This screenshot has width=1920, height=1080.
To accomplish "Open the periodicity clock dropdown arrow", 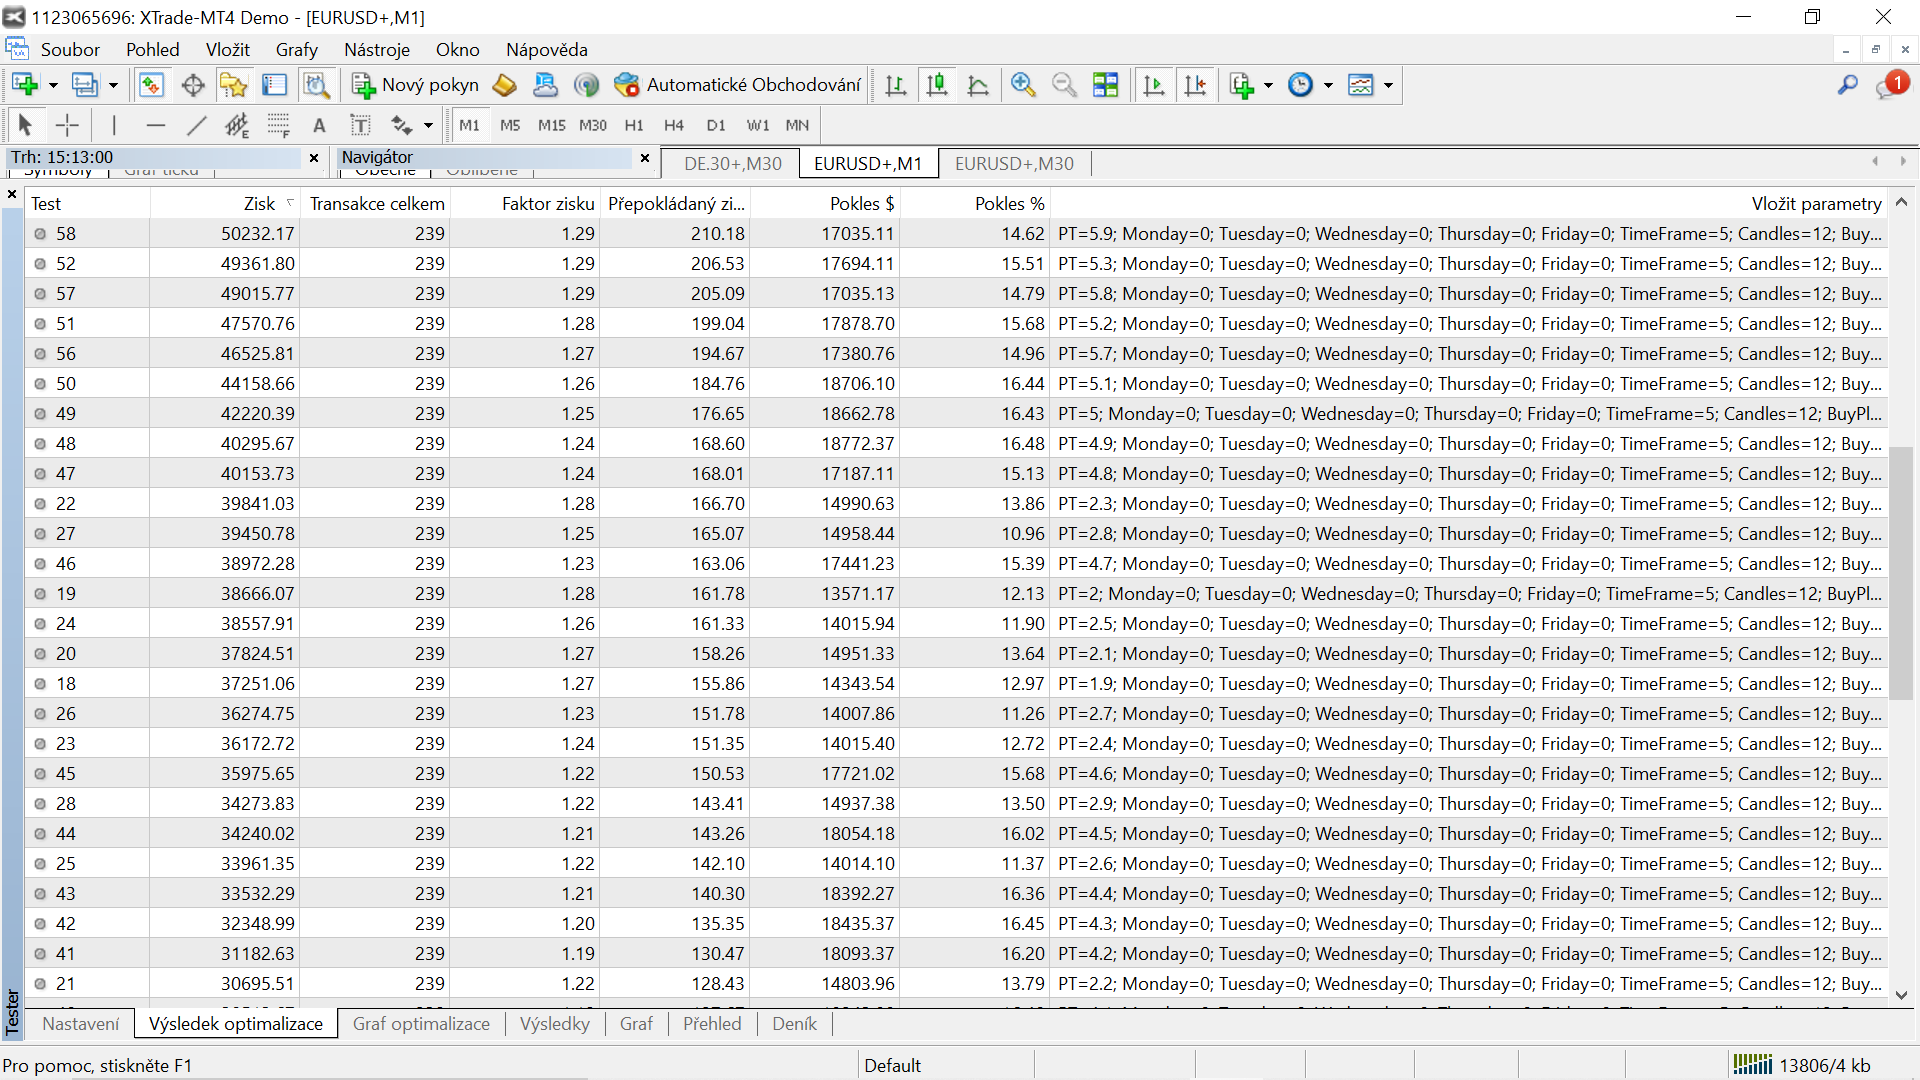I will pyautogui.click(x=1328, y=85).
